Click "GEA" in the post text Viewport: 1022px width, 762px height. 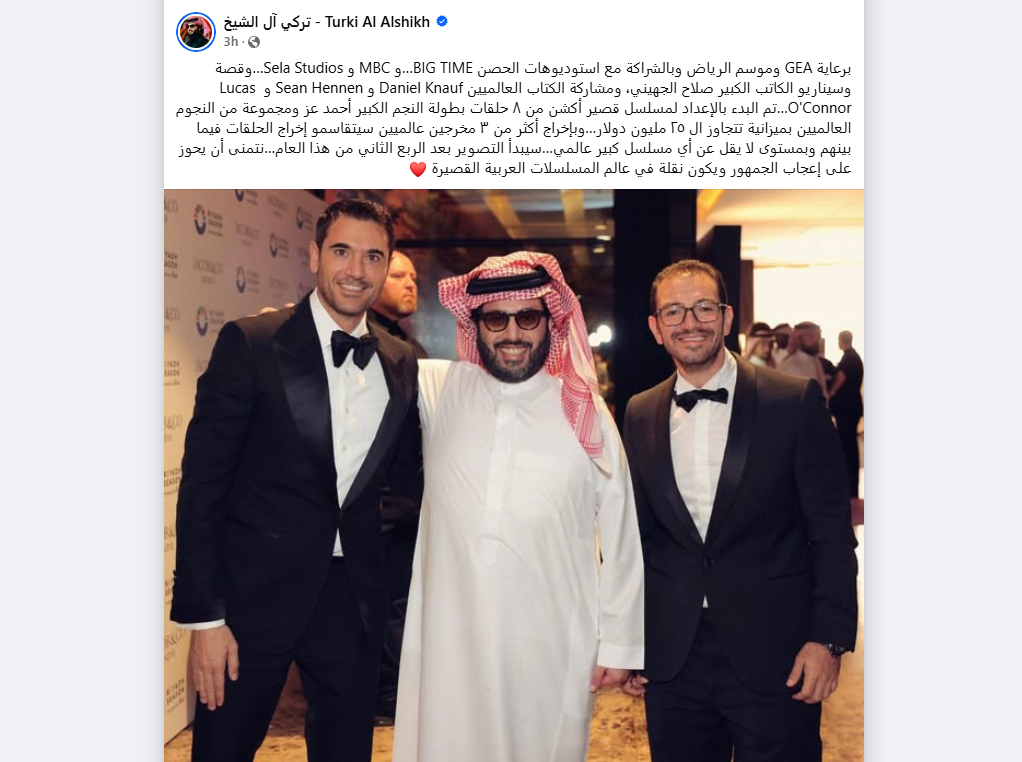(798, 68)
